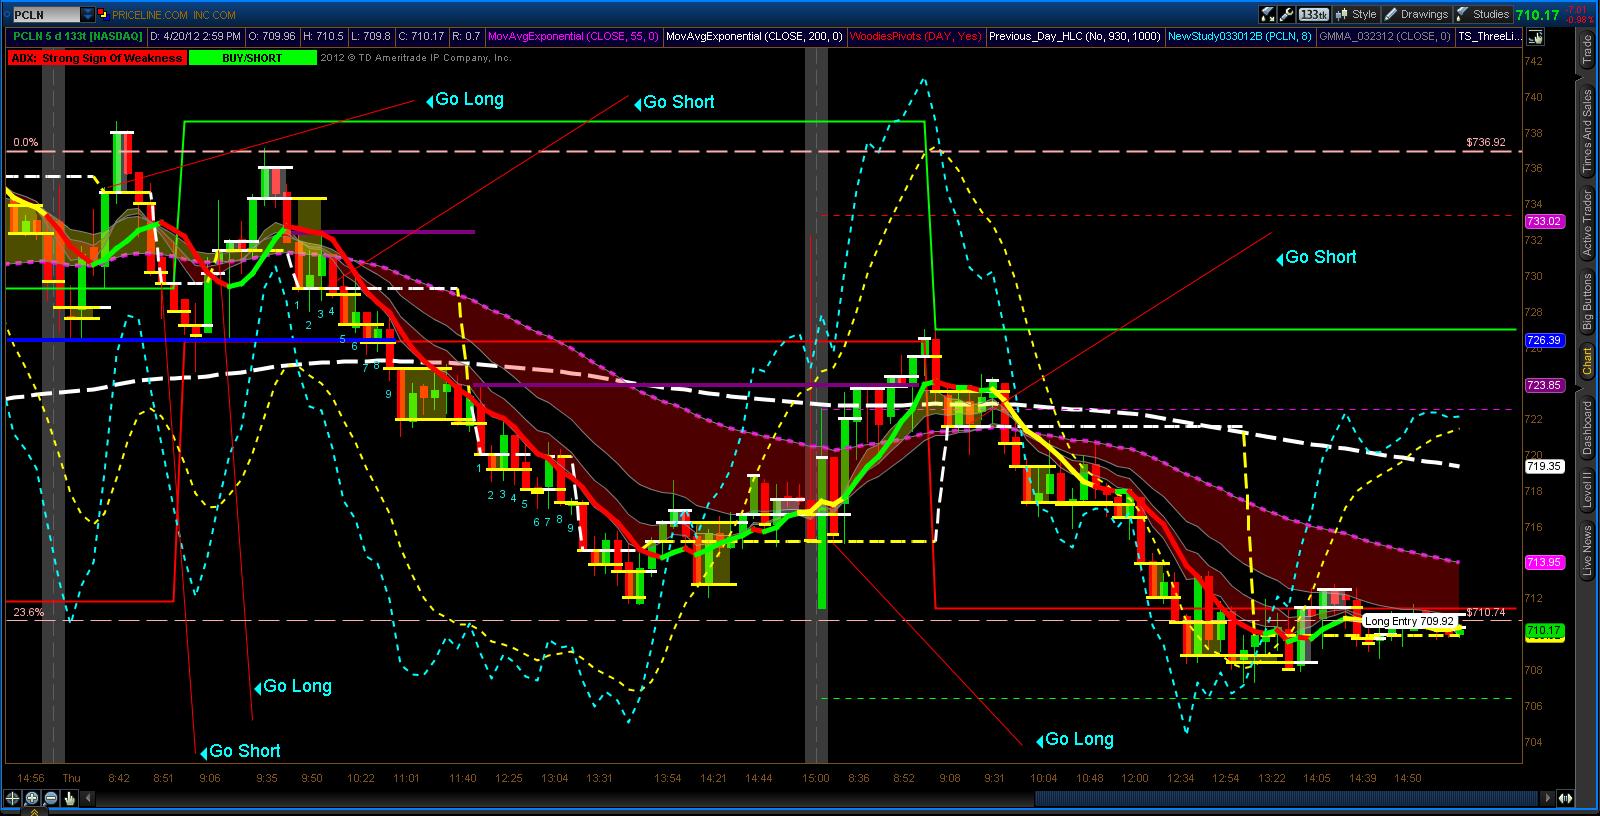Click the 723.85 price level bubble
Screen dimensions: 1600x816
coord(1543,385)
